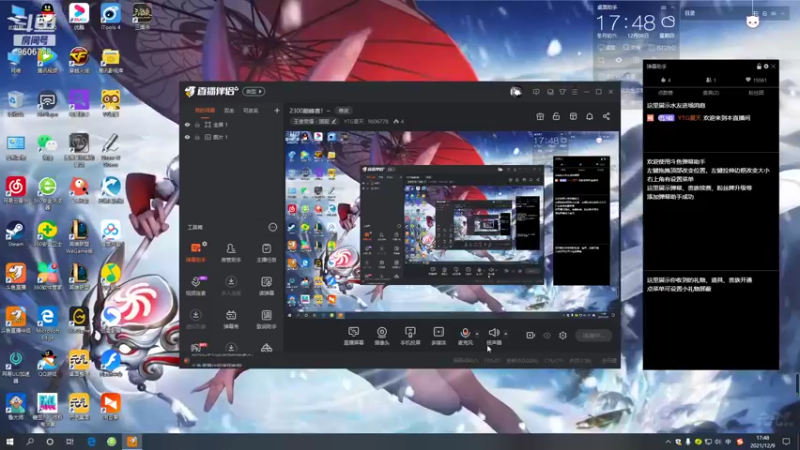Select the 全屏 1 source row
The width and height of the screenshot is (800, 450).
[x=232, y=124]
